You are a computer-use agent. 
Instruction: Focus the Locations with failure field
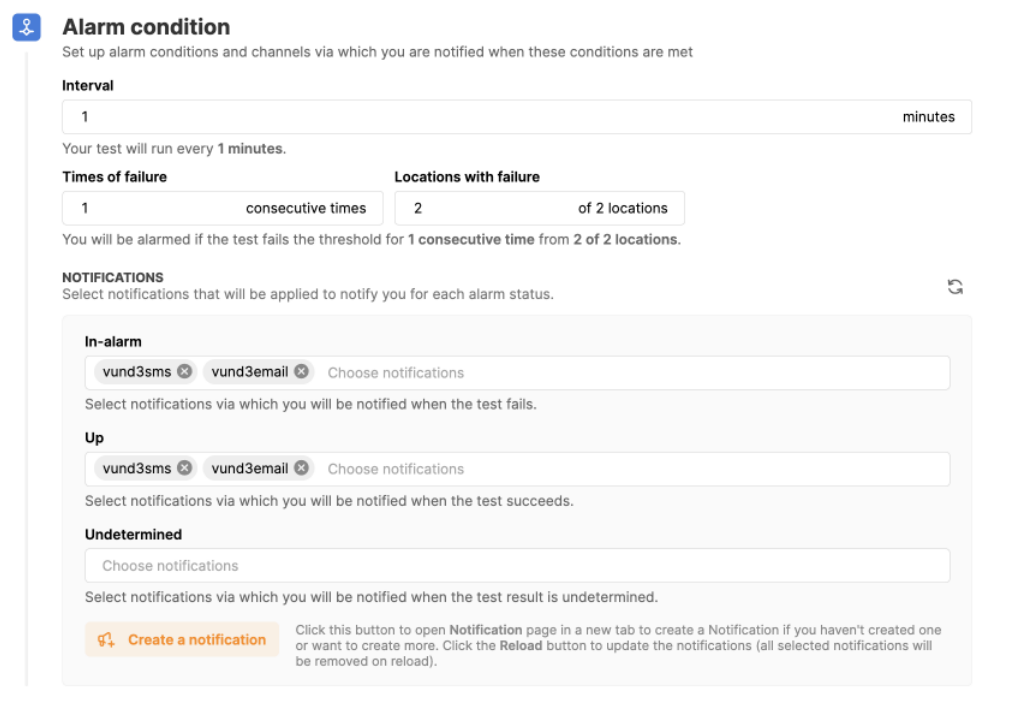[480, 208]
